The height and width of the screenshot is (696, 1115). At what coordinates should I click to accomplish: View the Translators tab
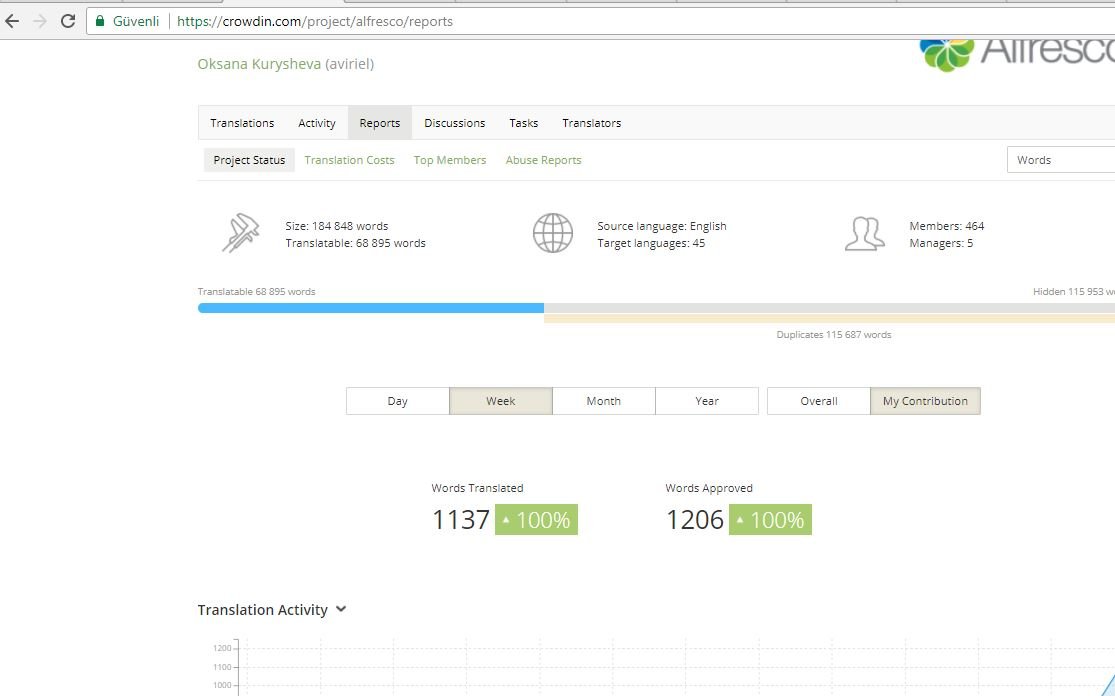pos(592,123)
